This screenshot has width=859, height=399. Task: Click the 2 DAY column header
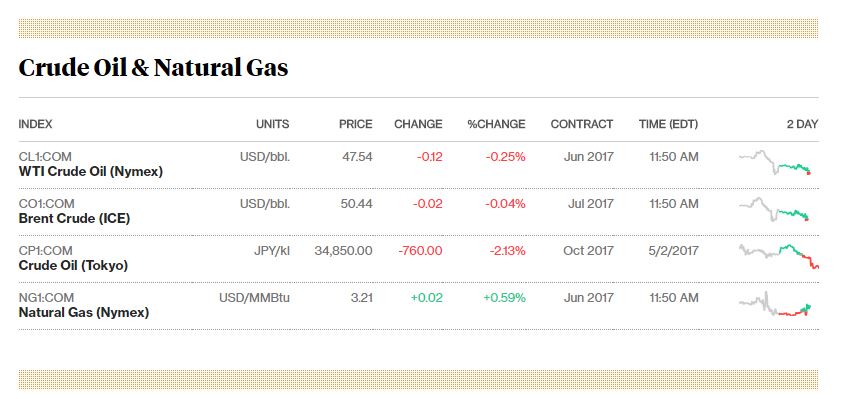(x=802, y=124)
